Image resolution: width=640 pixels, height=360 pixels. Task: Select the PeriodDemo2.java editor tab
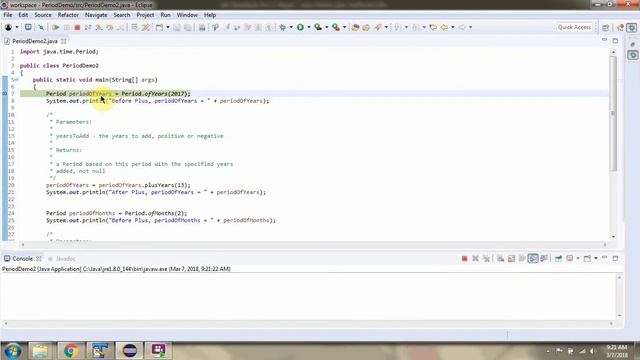tap(34, 41)
